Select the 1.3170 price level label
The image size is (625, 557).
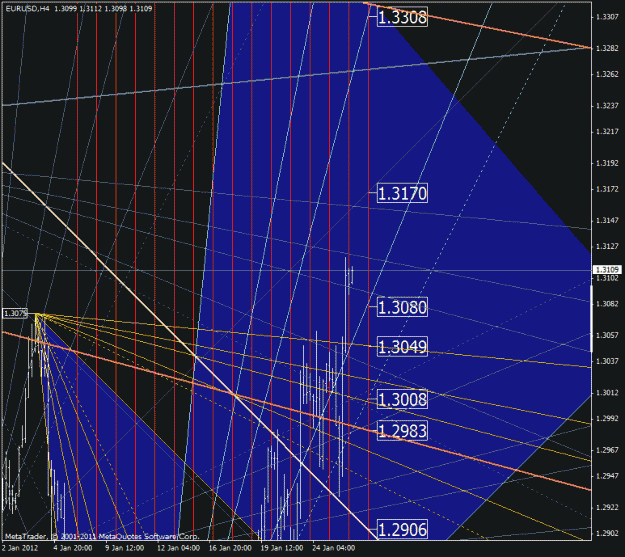(x=402, y=193)
